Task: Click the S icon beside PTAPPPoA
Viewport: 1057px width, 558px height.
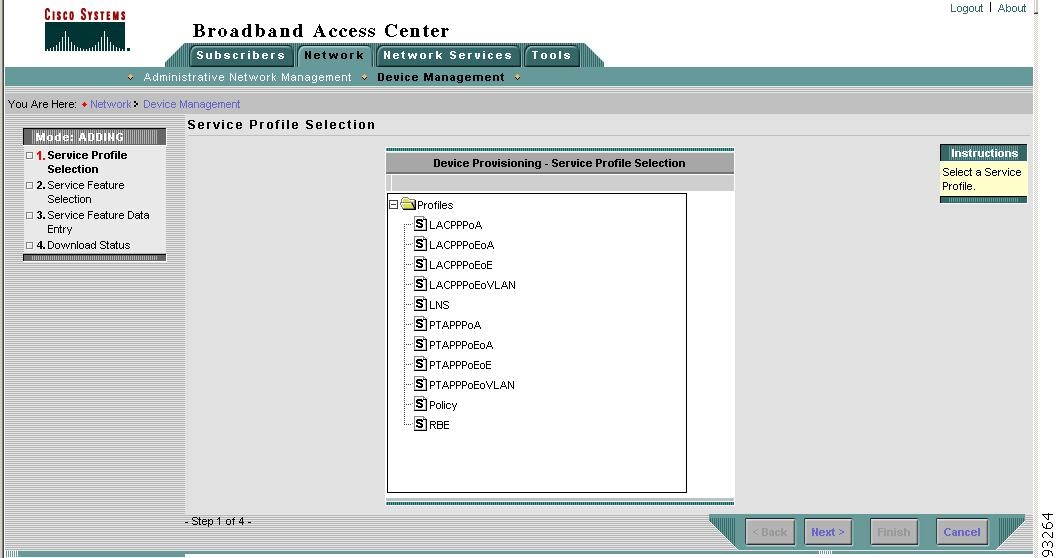Action: pos(420,324)
